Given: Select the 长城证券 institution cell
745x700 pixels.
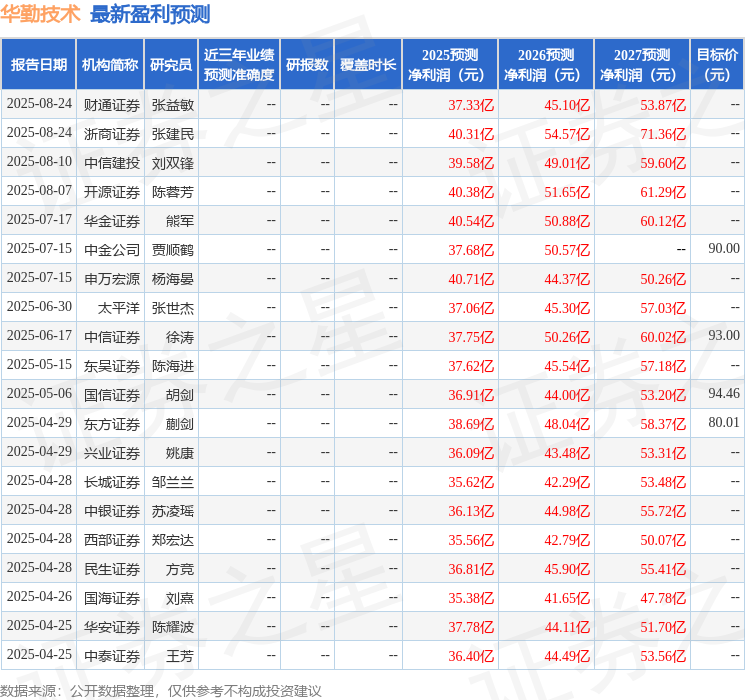Looking at the screenshot, I should tap(112, 482).
